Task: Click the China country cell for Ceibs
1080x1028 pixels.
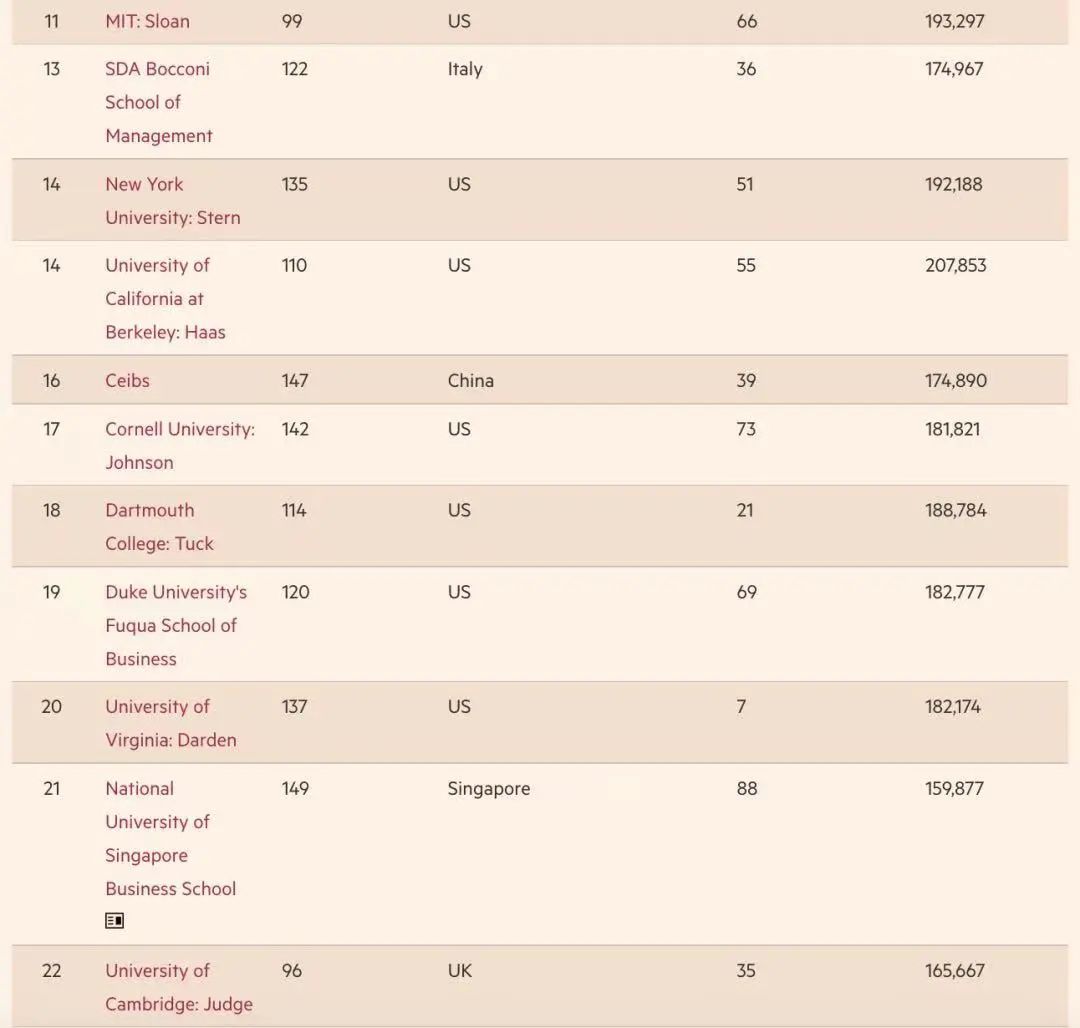Action: click(x=470, y=381)
